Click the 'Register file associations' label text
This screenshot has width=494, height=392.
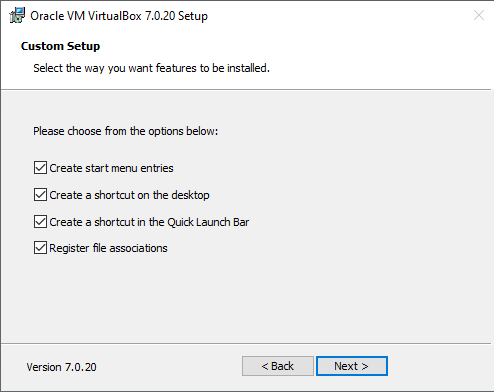[x=108, y=248]
